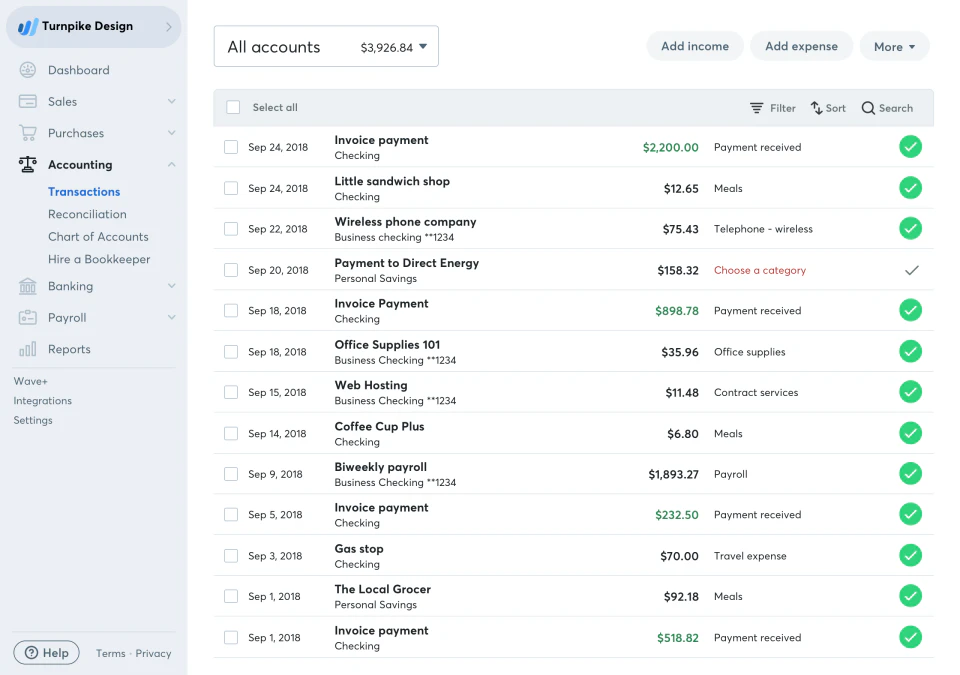Image resolution: width=960 pixels, height=675 pixels.
Task: Open Dashboard via its gauge icon
Action: tap(28, 70)
